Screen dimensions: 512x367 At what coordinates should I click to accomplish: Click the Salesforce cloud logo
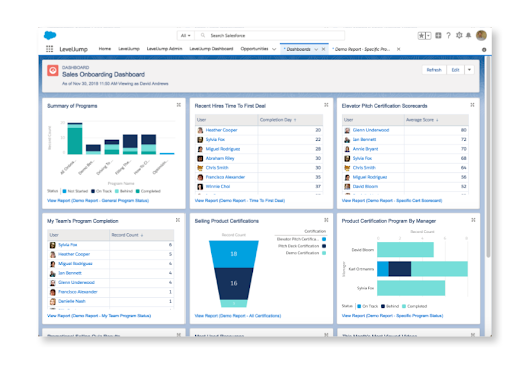pyautogui.click(x=50, y=35)
